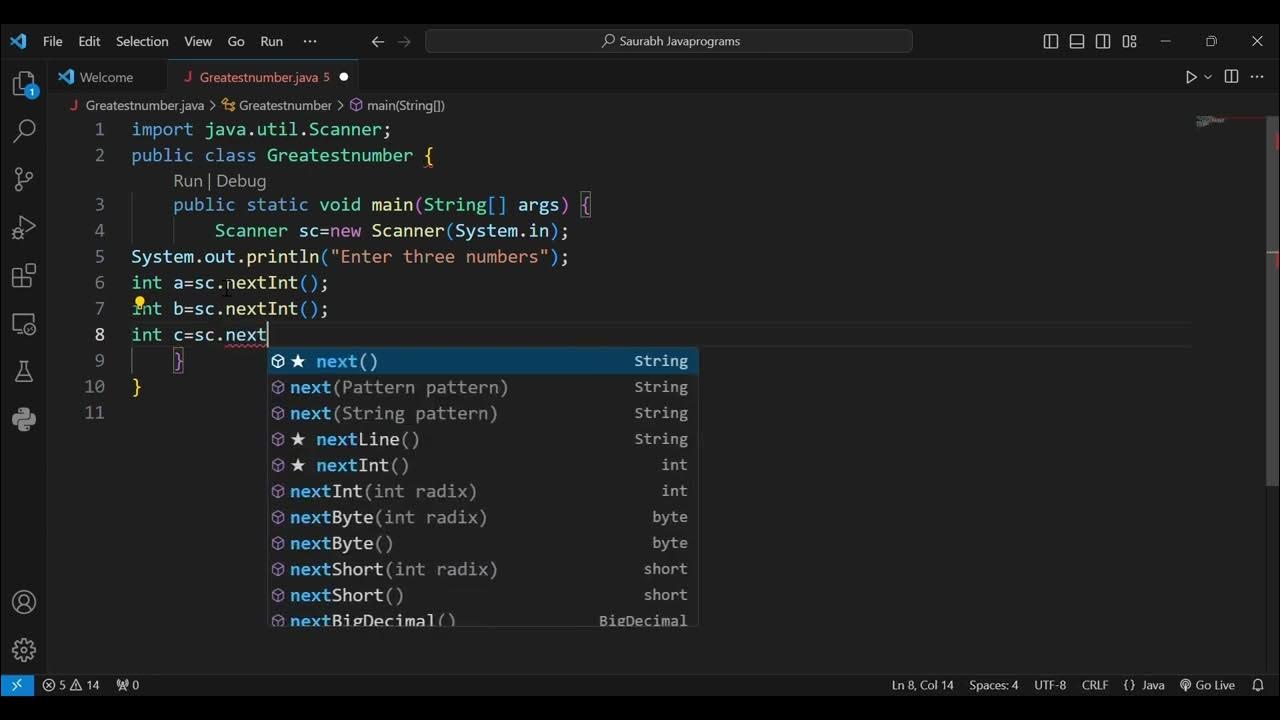Viewport: 1280px width, 720px height.
Task: Expand the run options dropdown arrow
Action: [x=1208, y=77]
